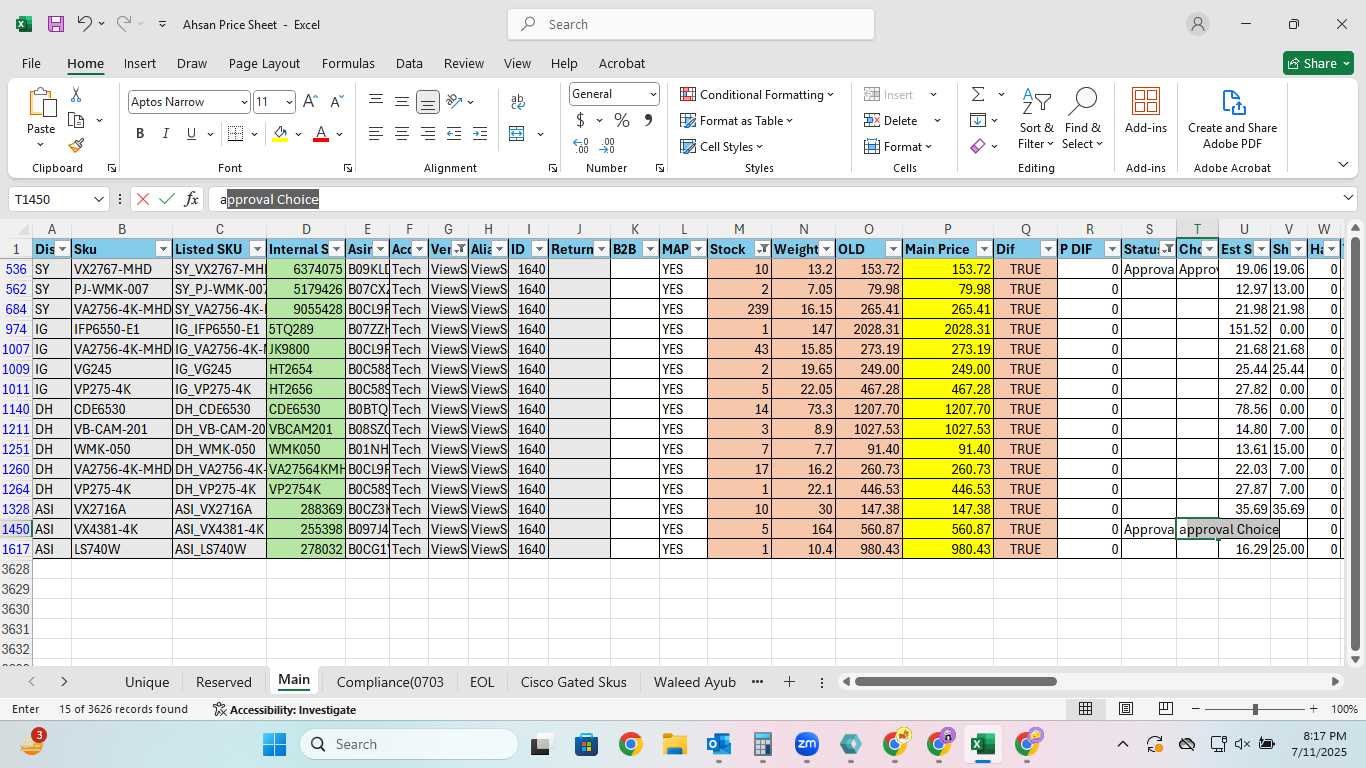Toggle bottom align button

(x=427, y=102)
